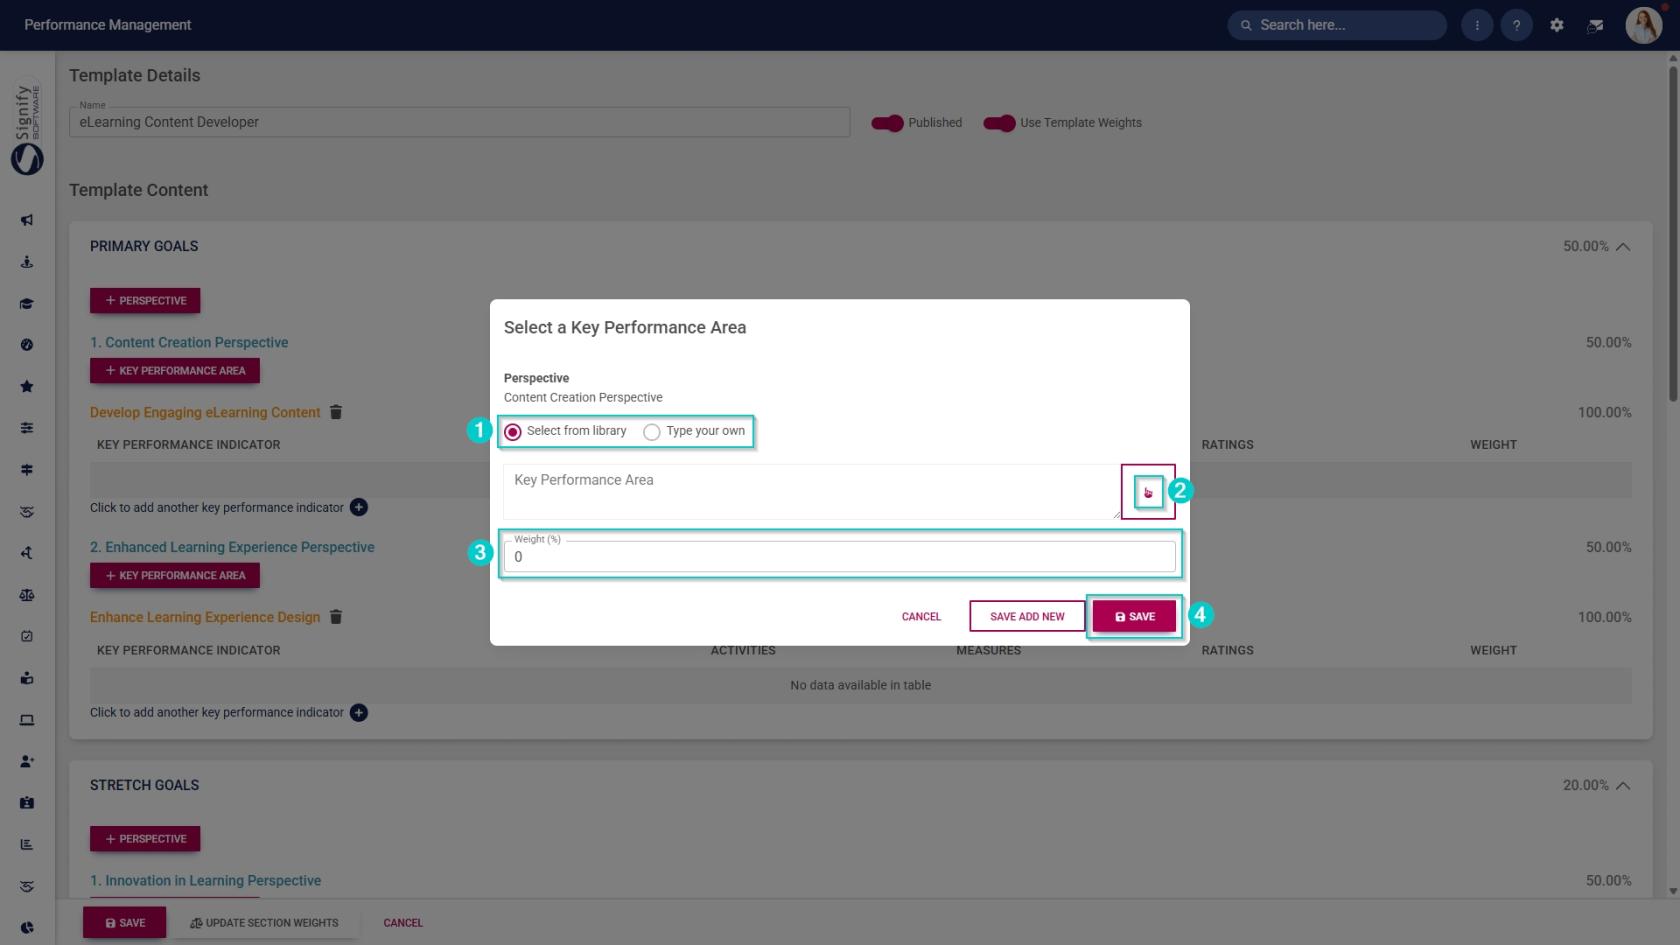The image size is (1680, 945).
Task: Open the laptop icon in the sidebar
Action: [27, 720]
